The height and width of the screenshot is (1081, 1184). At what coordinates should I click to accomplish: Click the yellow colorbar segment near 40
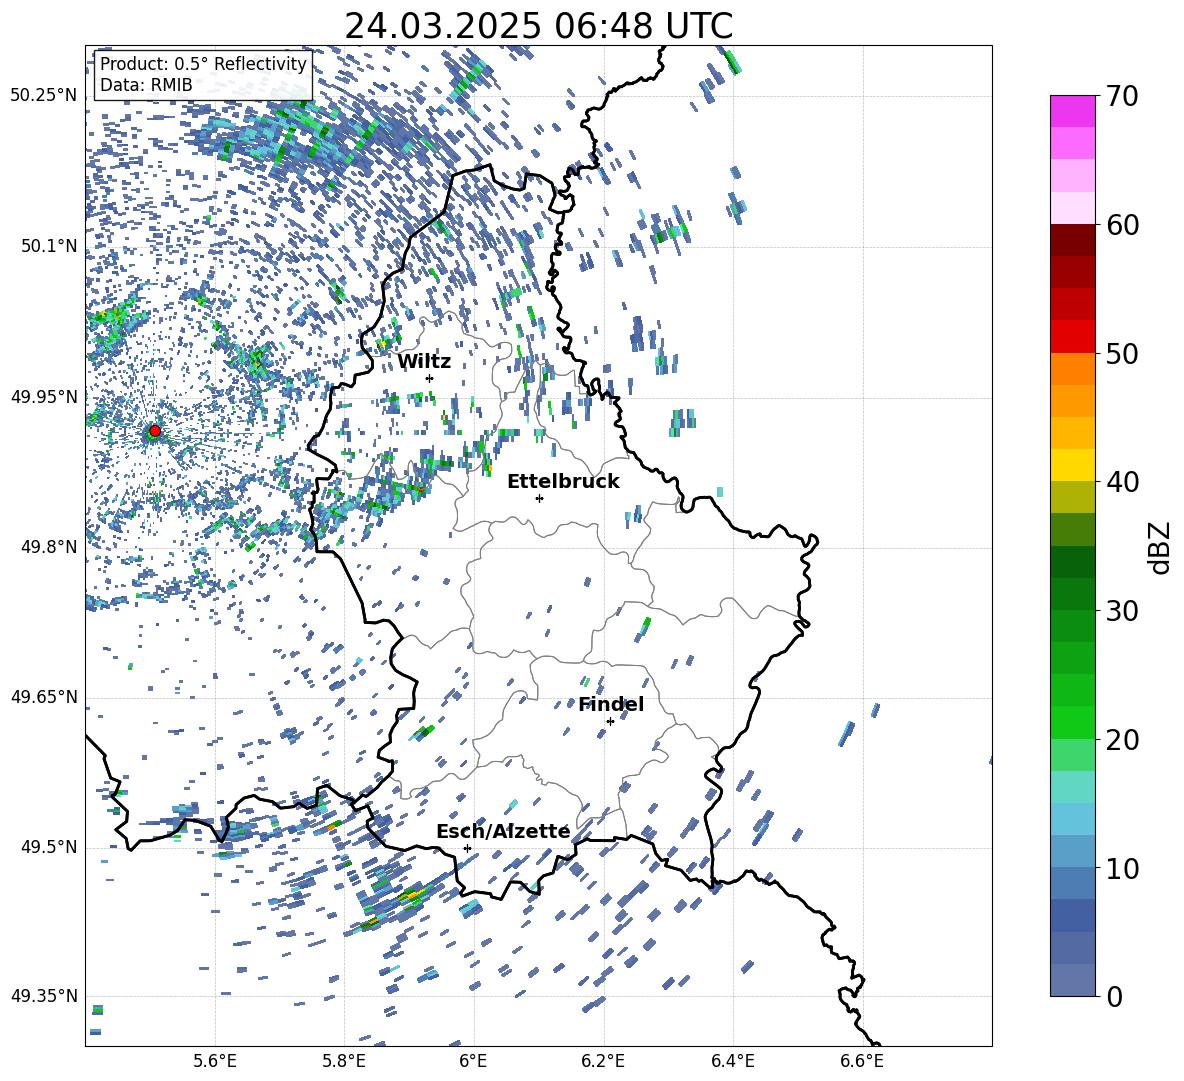(x=1072, y=465)
